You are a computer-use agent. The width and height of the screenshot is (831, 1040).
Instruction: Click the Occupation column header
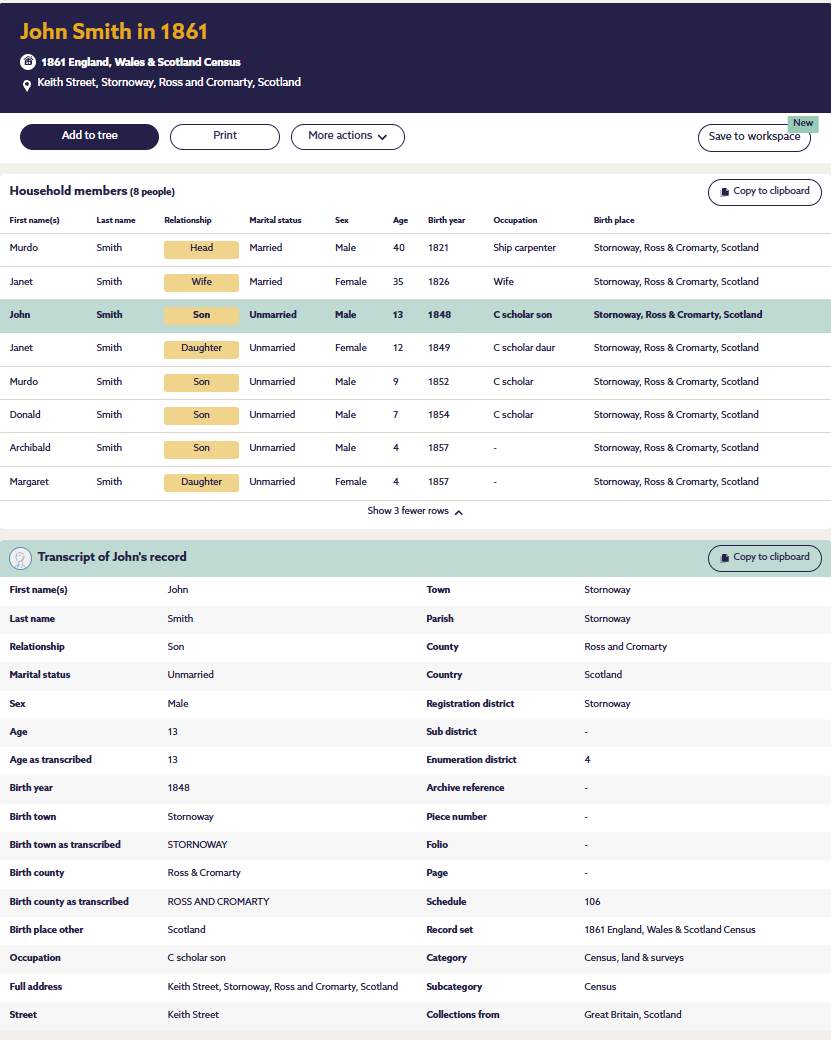(515, 220)
